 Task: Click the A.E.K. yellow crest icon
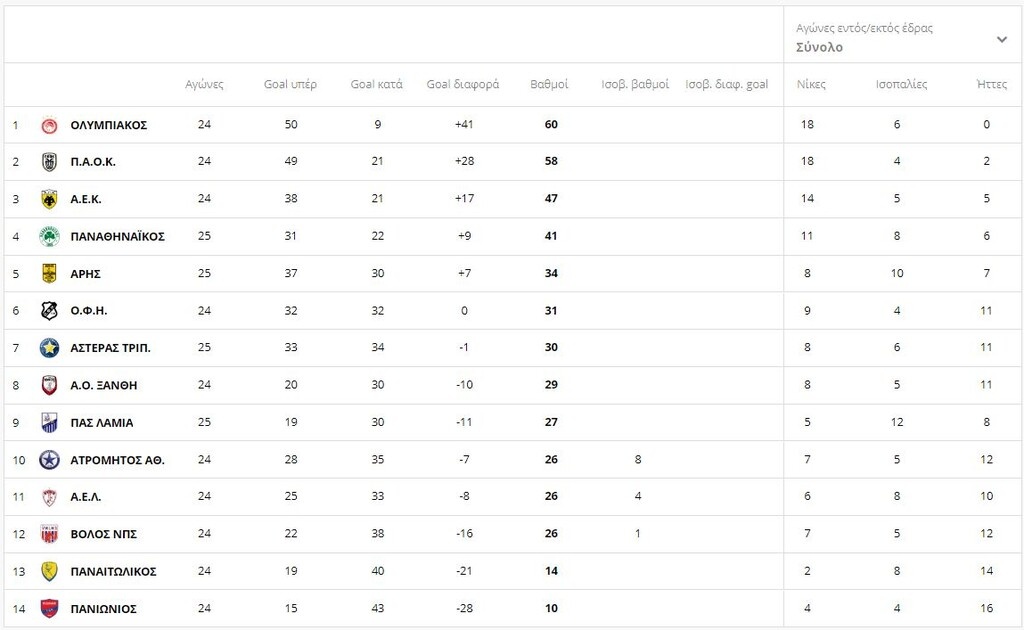(x=49, y=199)
